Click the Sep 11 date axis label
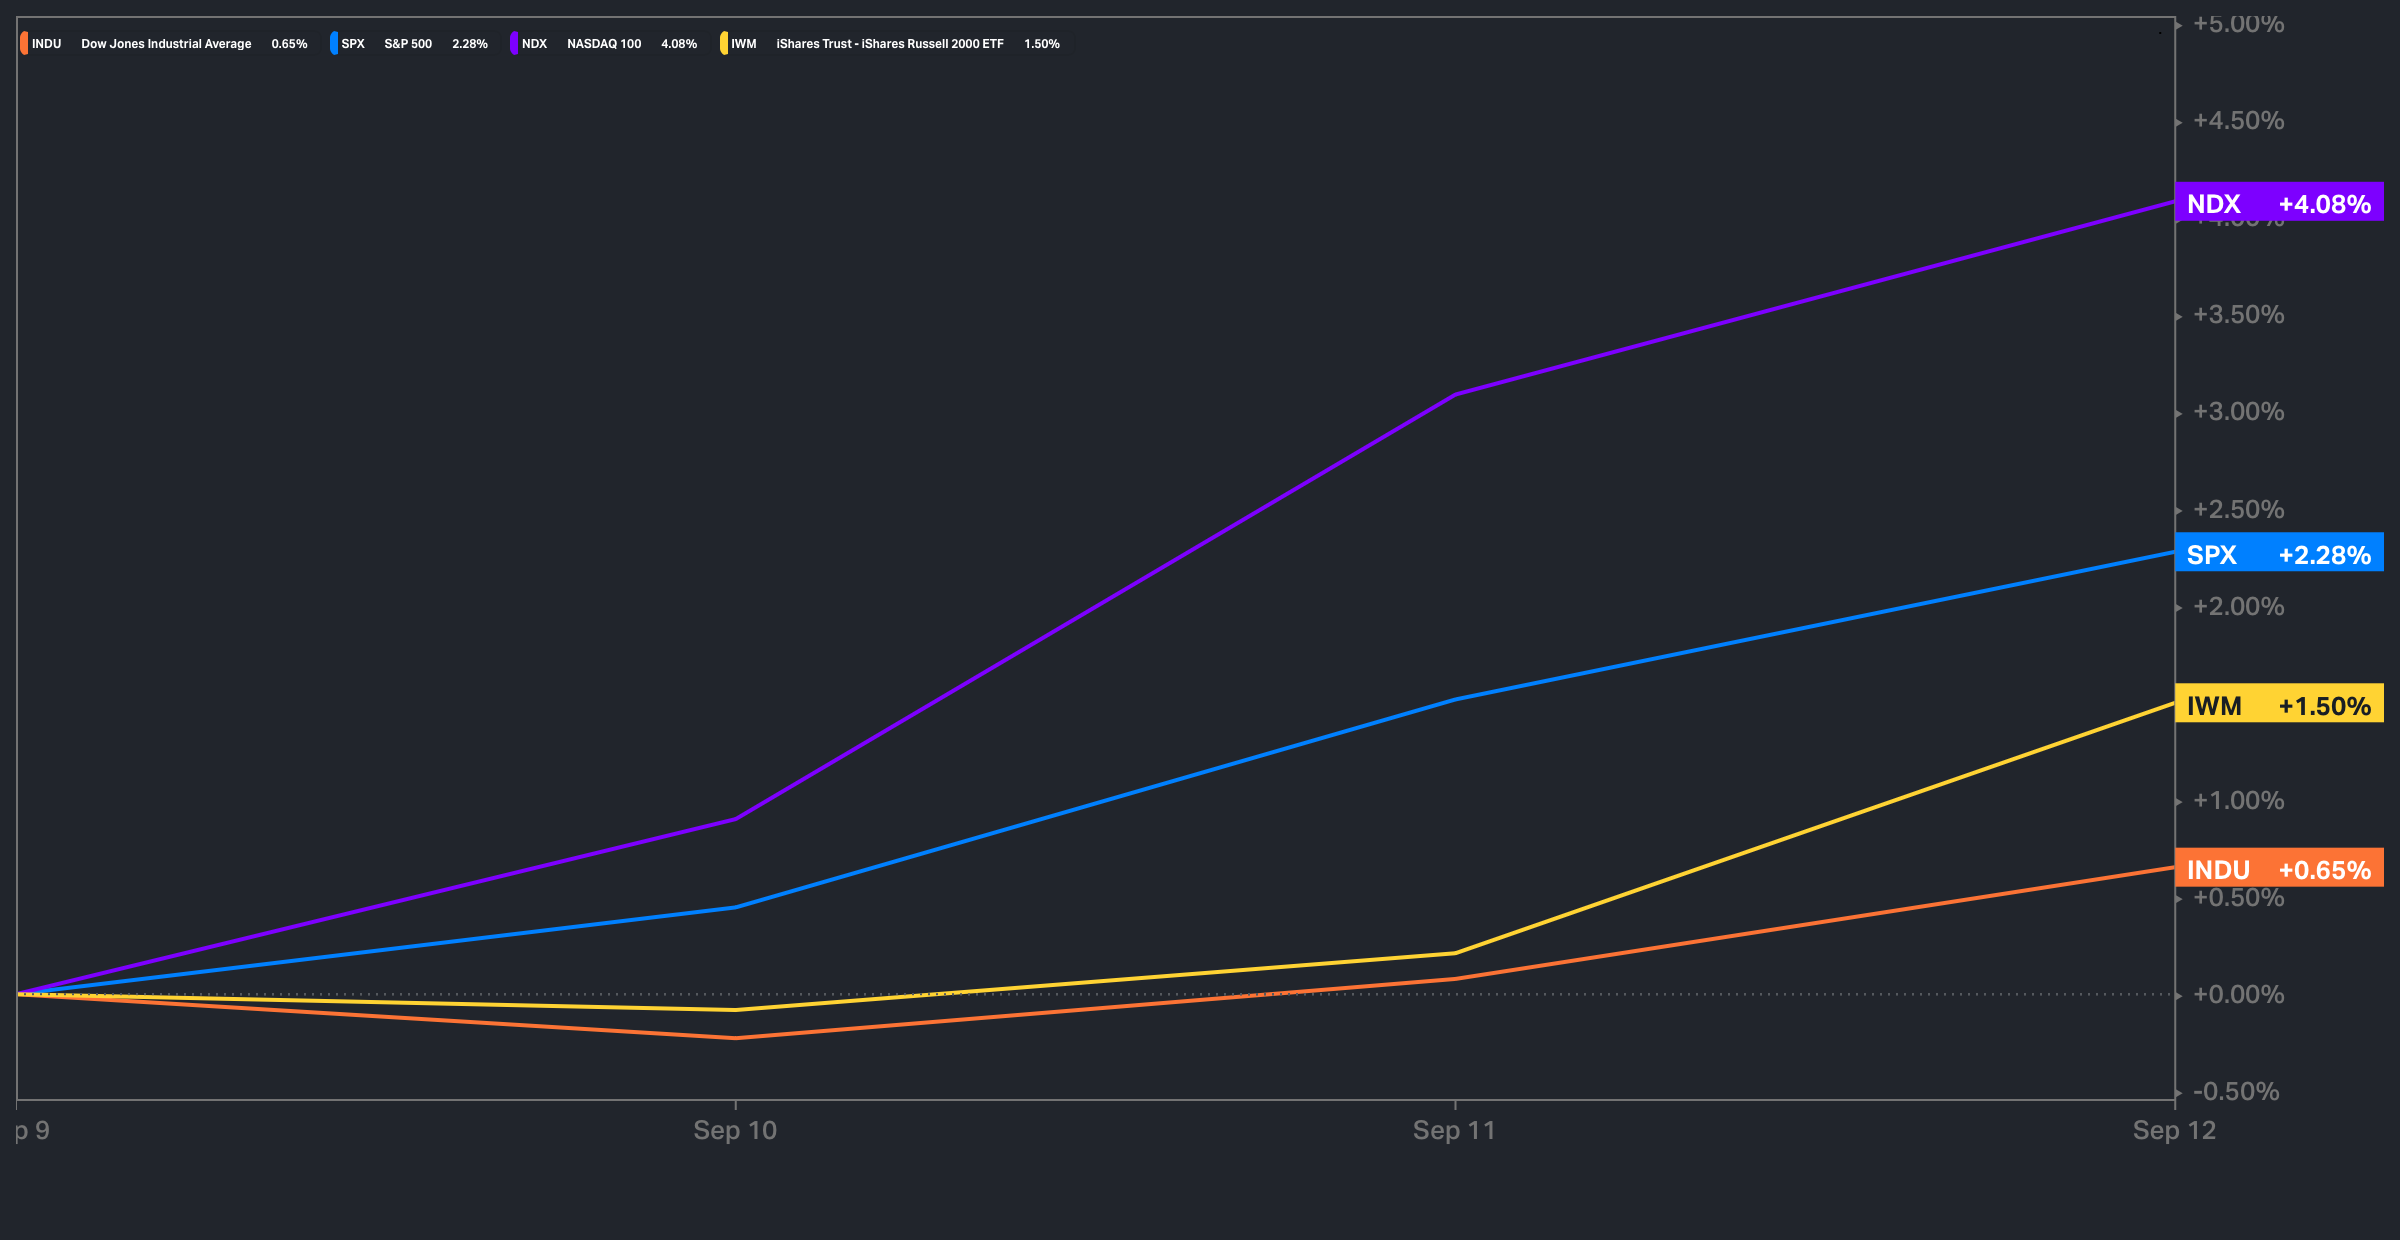Image resolution: width=2400 pixels, height=1240 pixels. click(x=1454, y=1131)
